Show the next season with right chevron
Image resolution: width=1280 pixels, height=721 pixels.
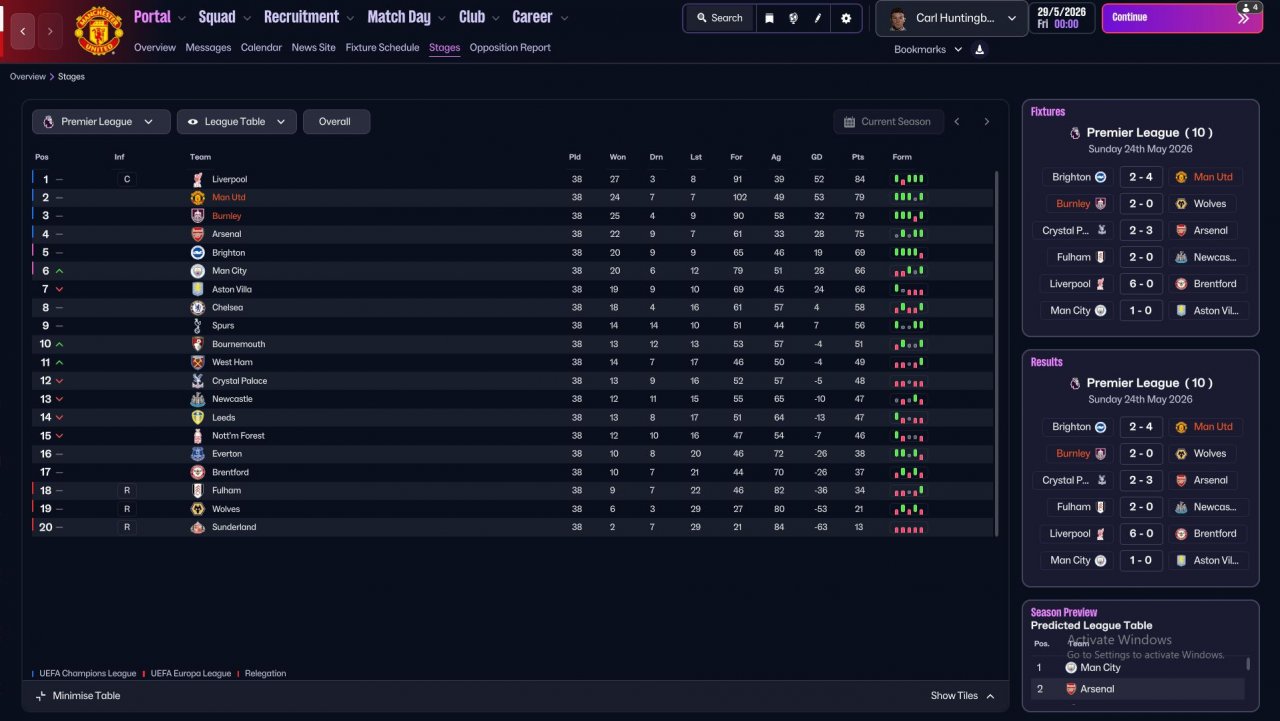986,122
